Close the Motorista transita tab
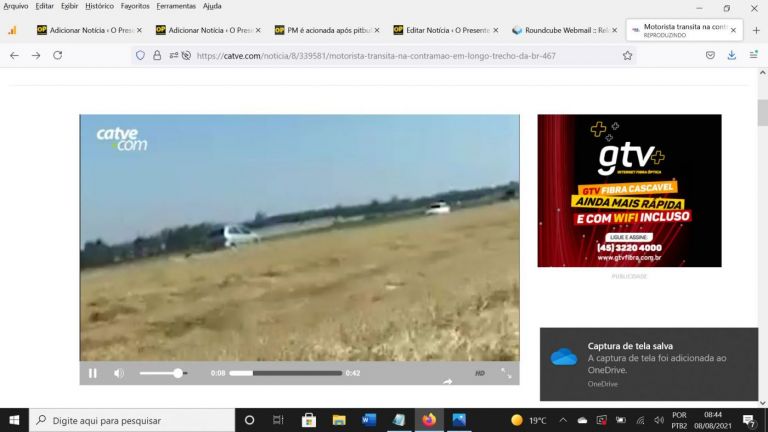The image size is (768, 432). click(733, 30)
